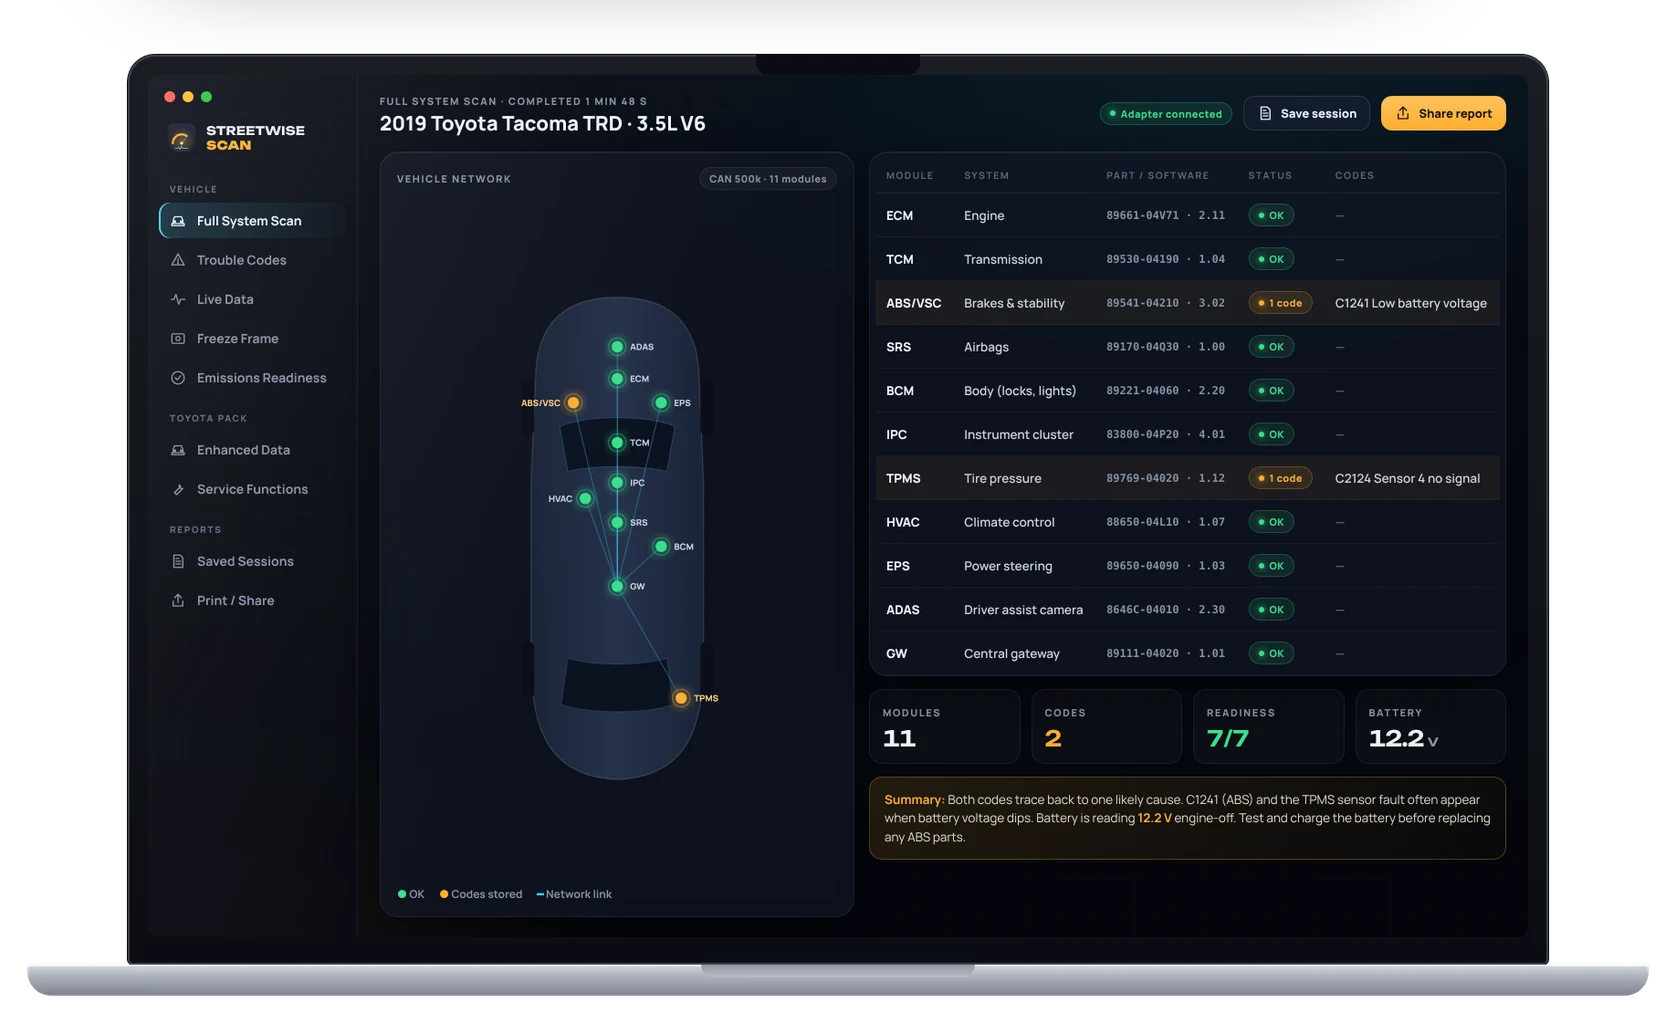
Task: Click the C2124 Sensor 4 no signal code
Action: 1407,478
